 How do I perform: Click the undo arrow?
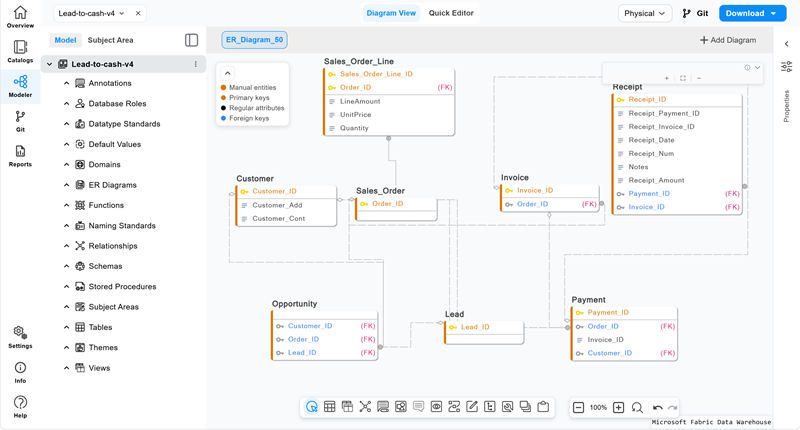[x=658, y=408]
